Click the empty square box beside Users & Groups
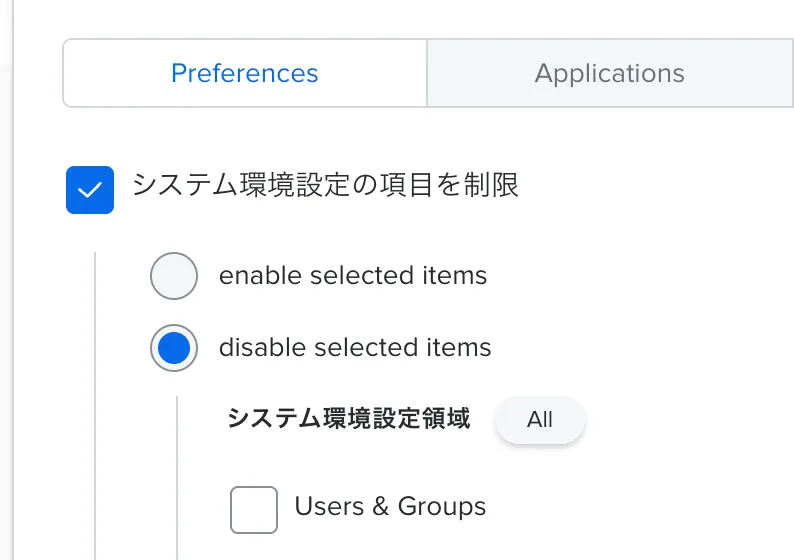 tap(254, 509)
